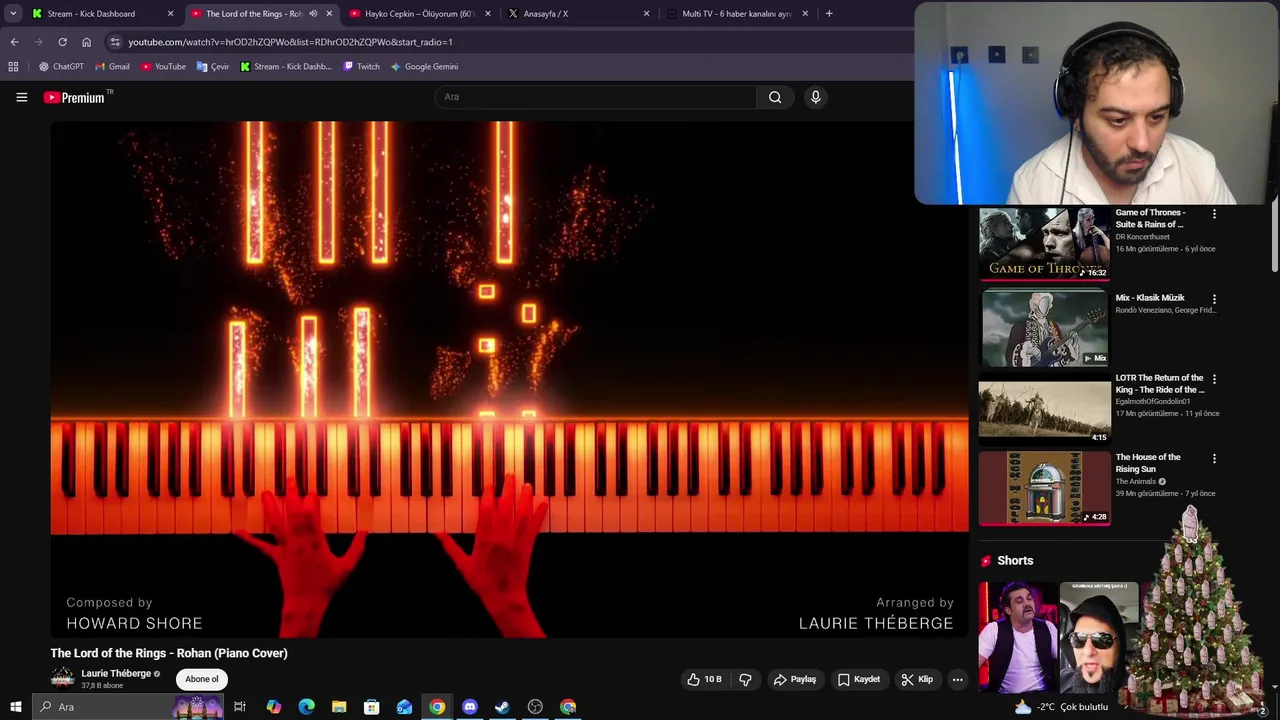Screen dimensions: 1280x720
Task: Open options for LOTR Ride of Rohirrim video
Action: [x=1214, y=379]
